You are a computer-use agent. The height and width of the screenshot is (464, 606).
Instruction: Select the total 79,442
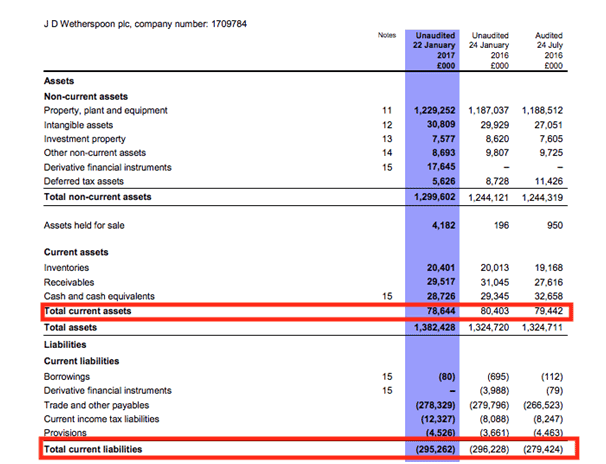click(549, 311)
